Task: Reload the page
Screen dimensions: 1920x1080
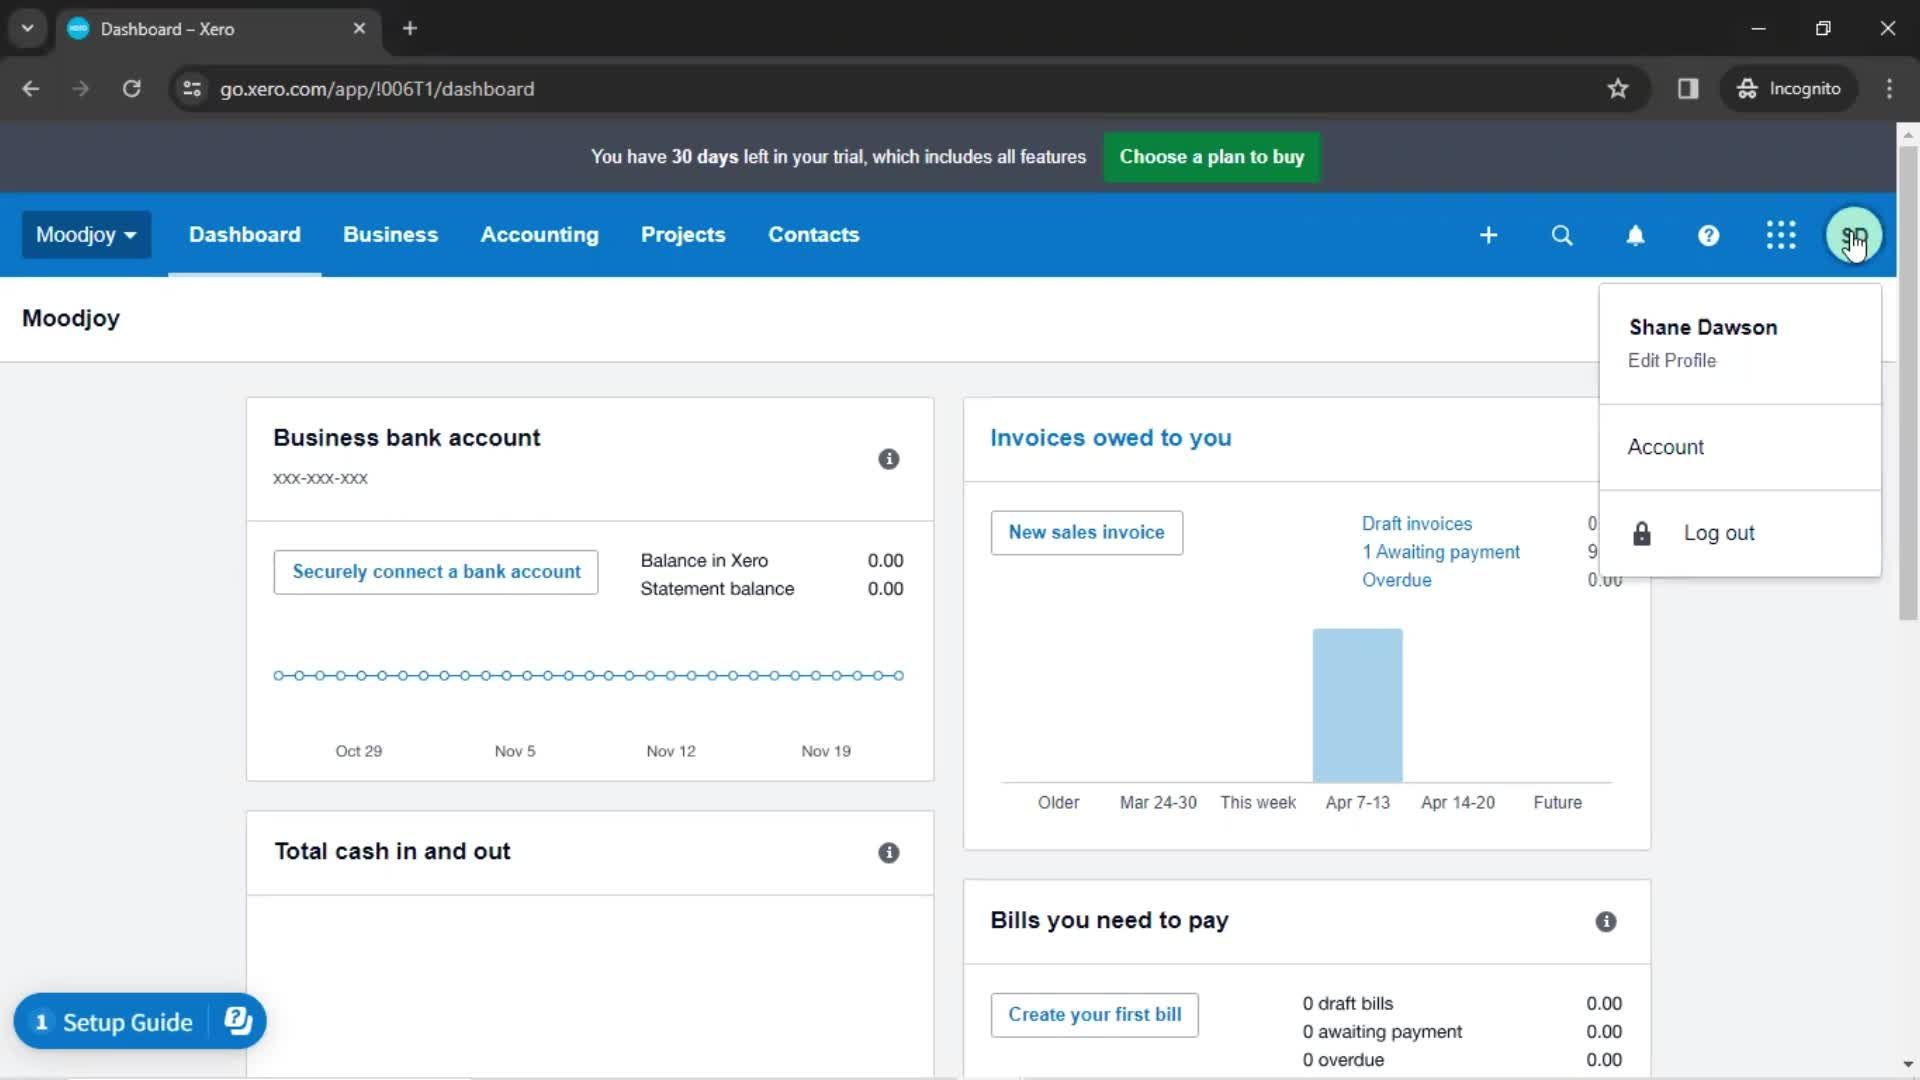Action: click(131, 89)
